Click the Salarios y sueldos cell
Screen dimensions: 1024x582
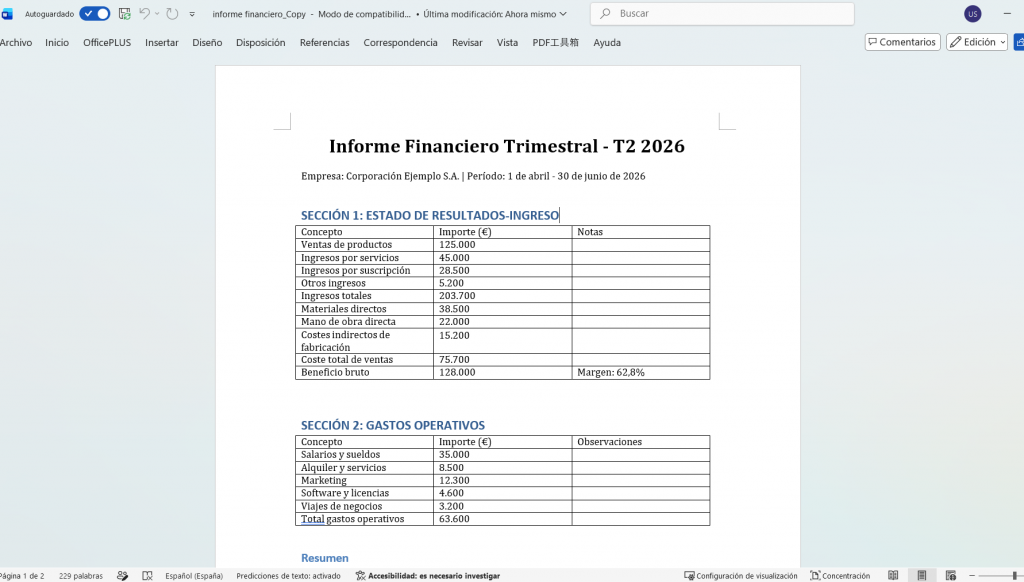[x=364, y=455]
